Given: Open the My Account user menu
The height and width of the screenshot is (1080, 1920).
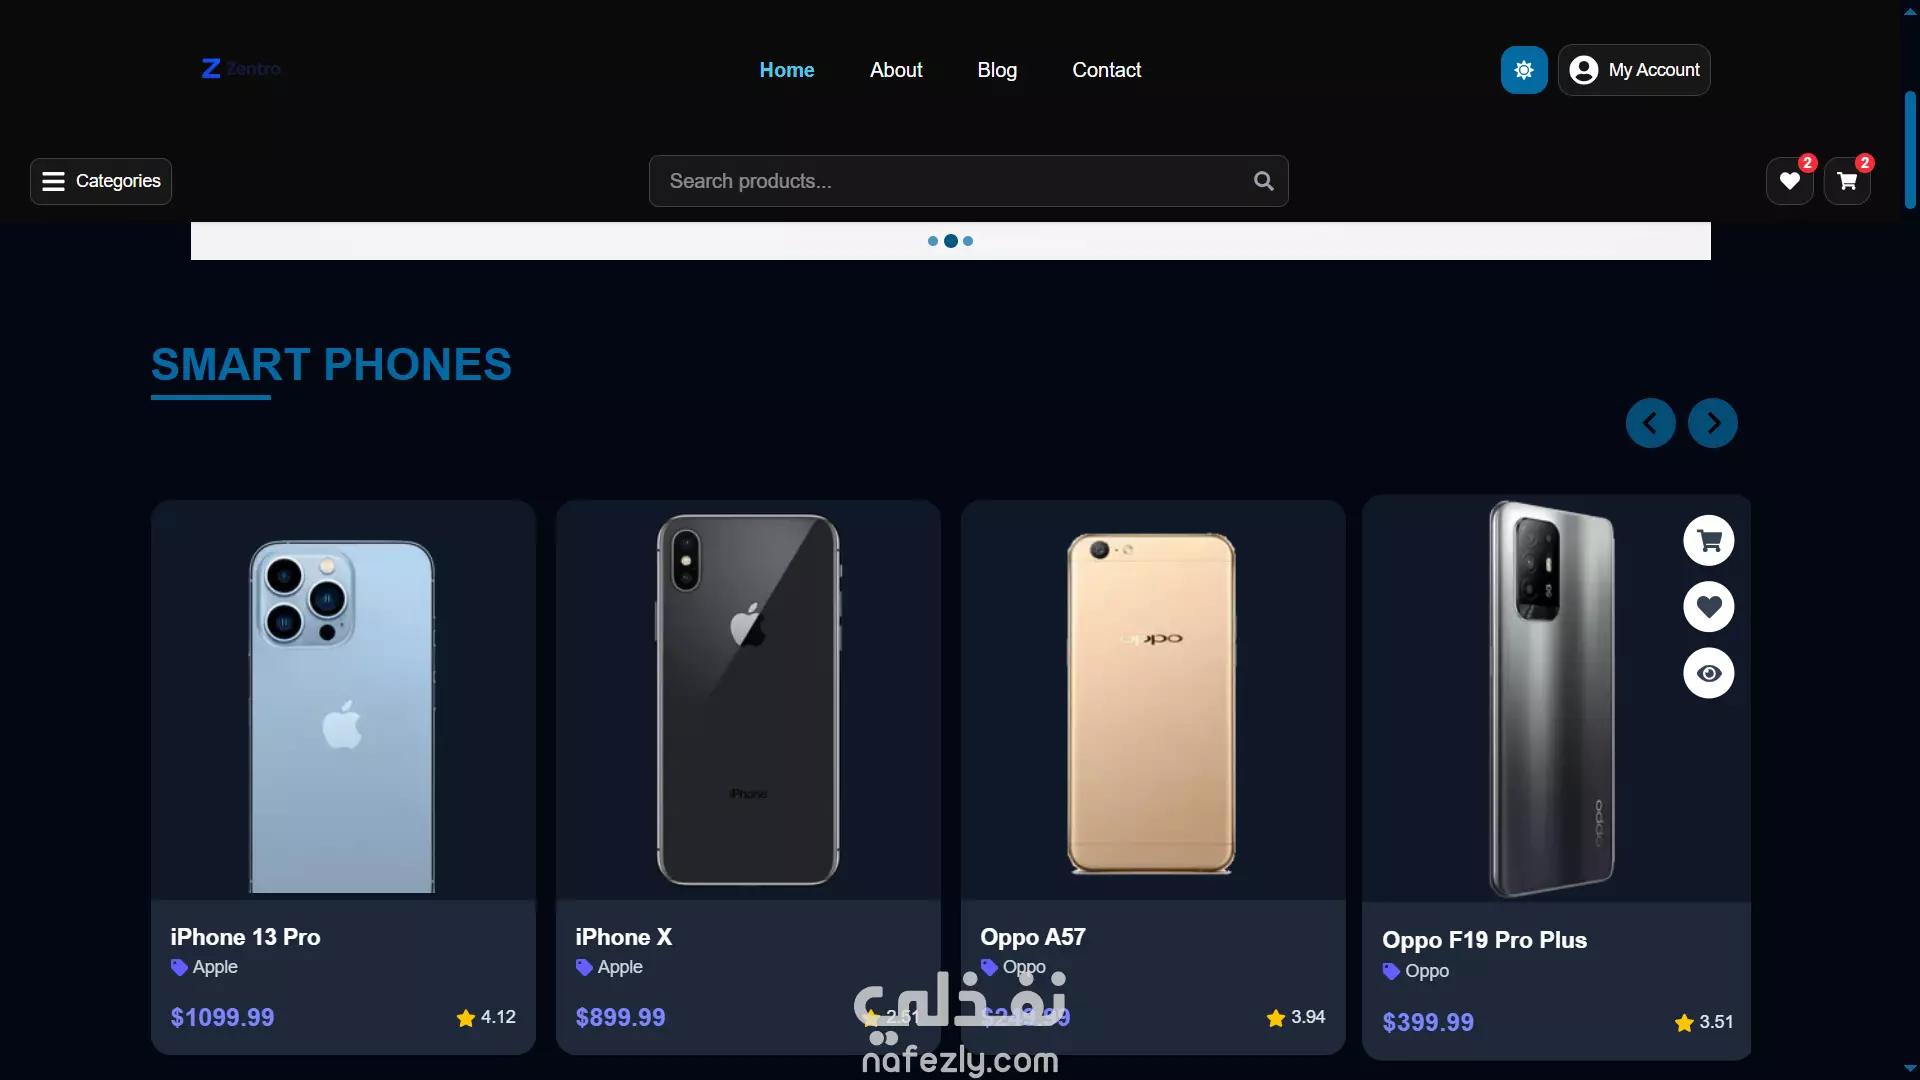Looking at the screenshot, I should click(1634, 70).
